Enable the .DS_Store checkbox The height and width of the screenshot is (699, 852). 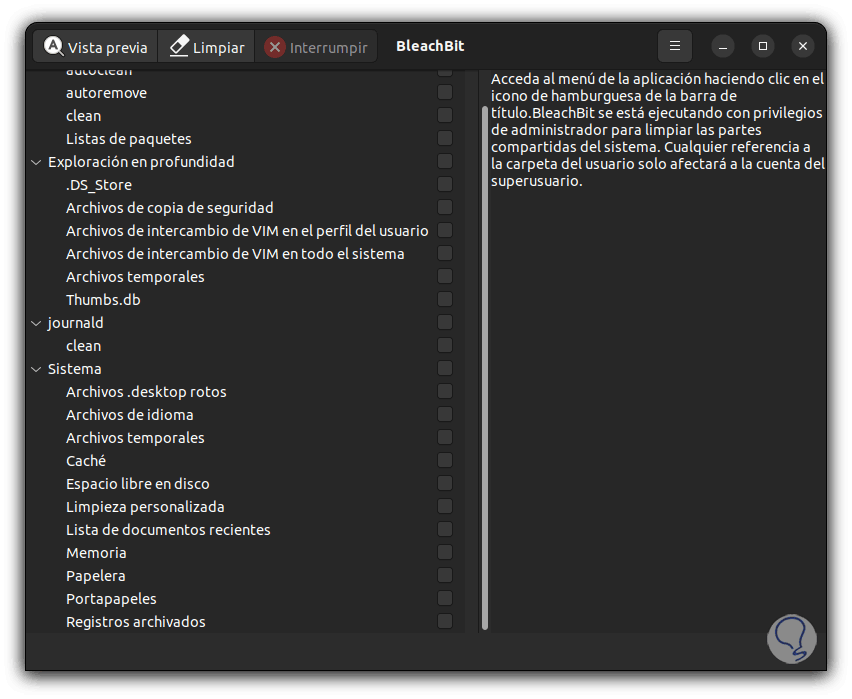pos(445,184)
